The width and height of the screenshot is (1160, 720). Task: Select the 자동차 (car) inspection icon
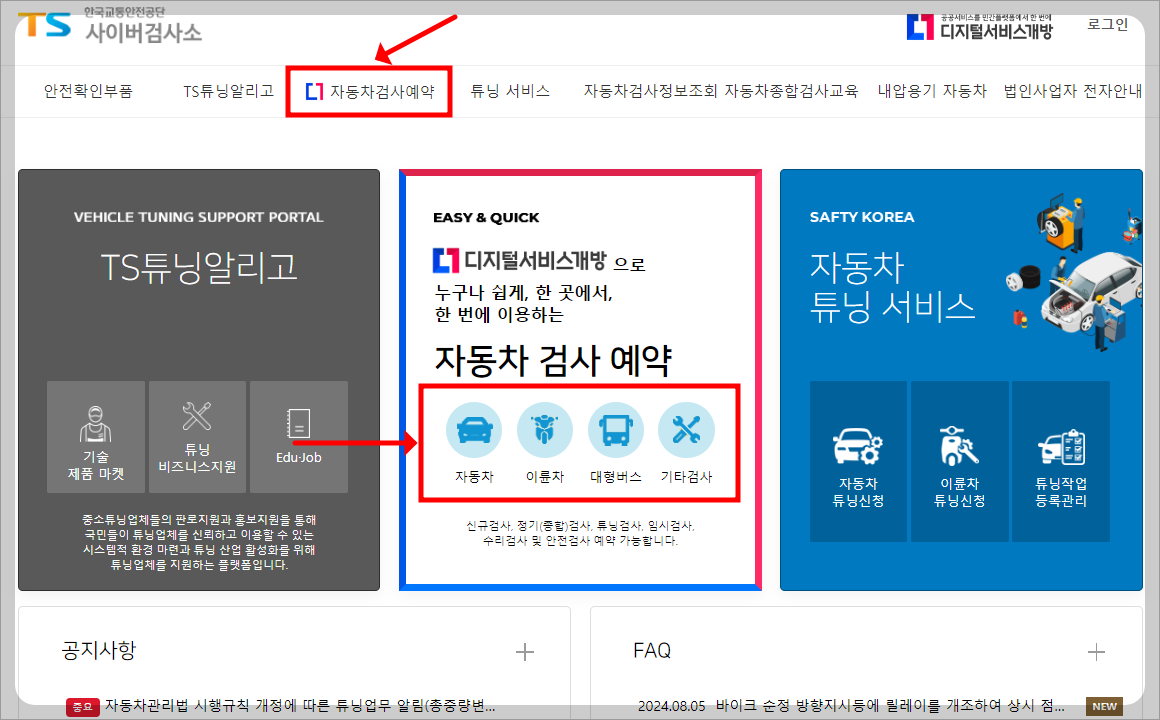(473, 428)
